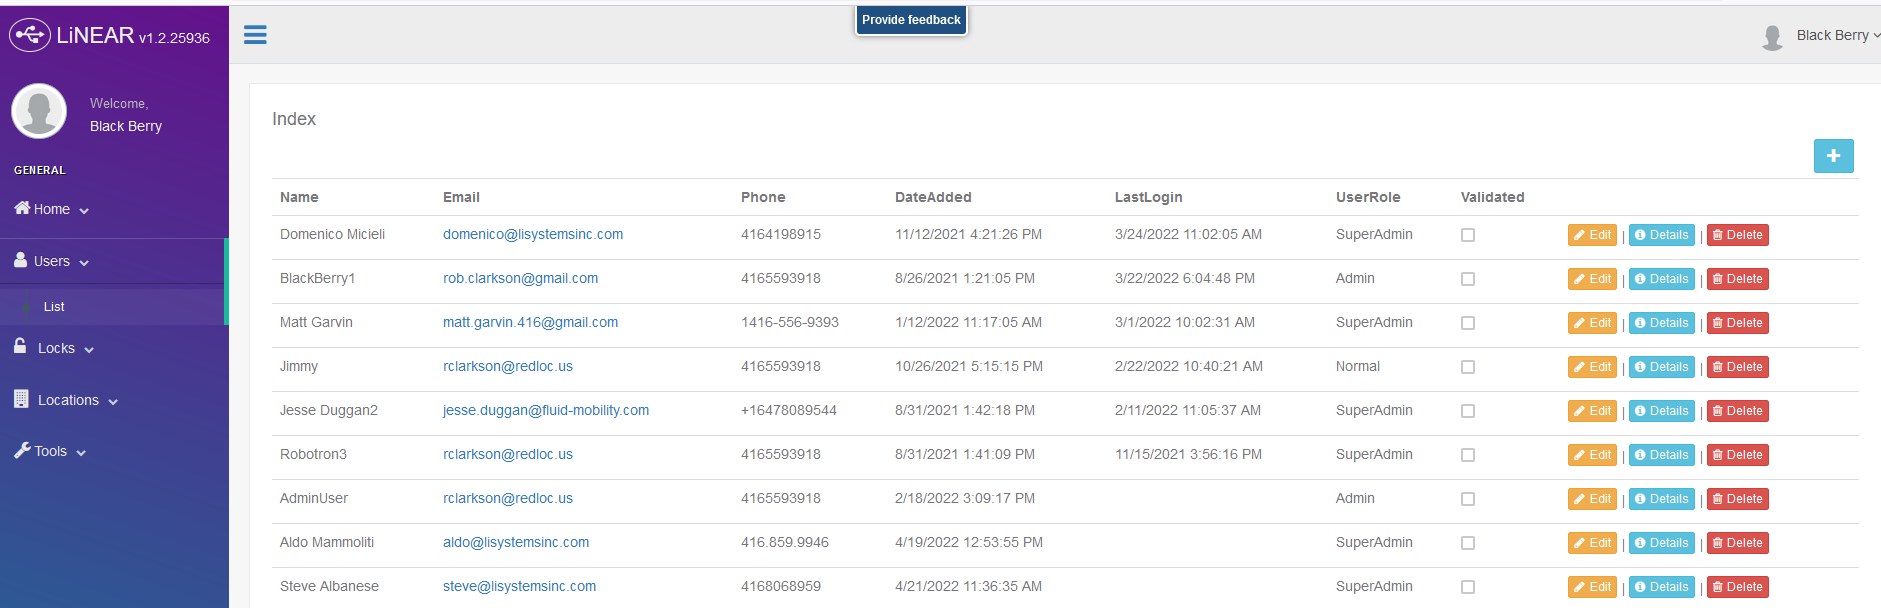The image size is (1881, 608).
Task: Open the jesse.duggan@fluid-mobility.com email link
Action: 546,411
